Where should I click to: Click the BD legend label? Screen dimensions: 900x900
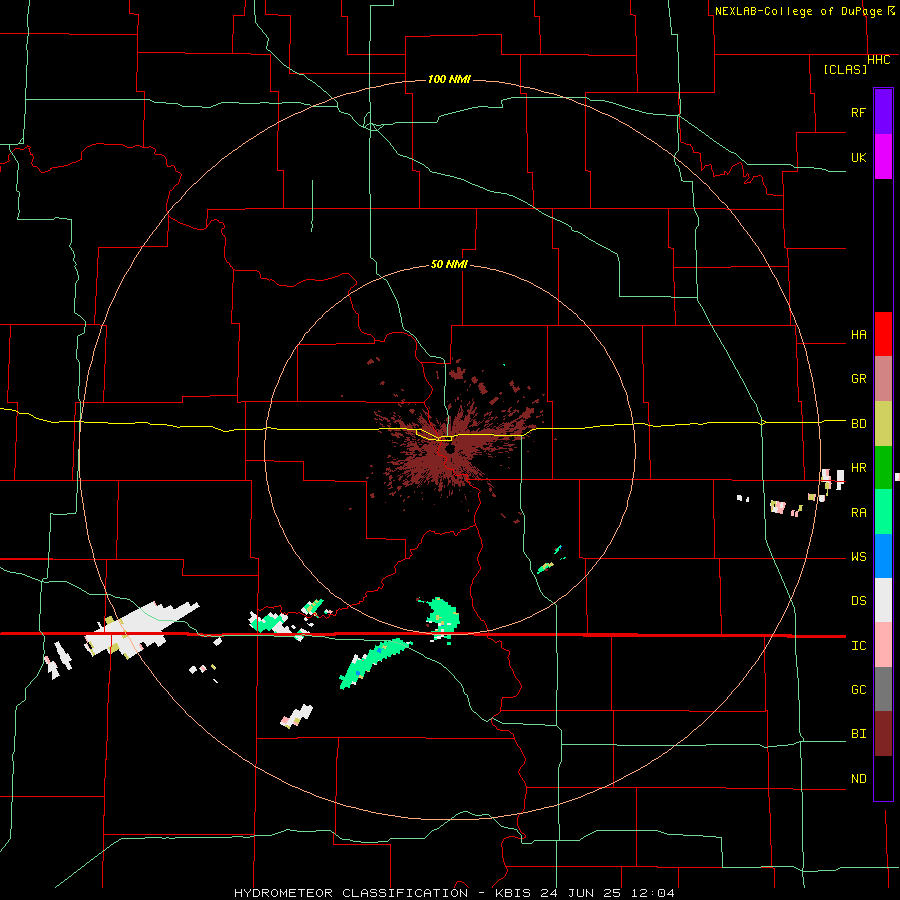click(x=858, y=424)
